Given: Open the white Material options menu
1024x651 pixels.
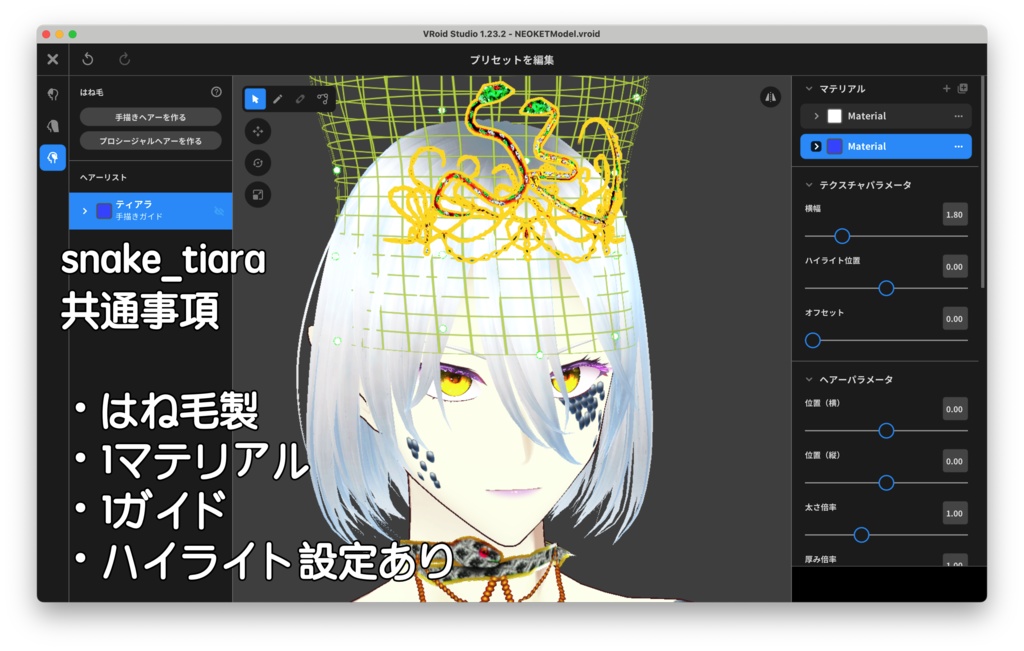Looking at the screenshot, I should pyautogui.click(x=959, y=115).
